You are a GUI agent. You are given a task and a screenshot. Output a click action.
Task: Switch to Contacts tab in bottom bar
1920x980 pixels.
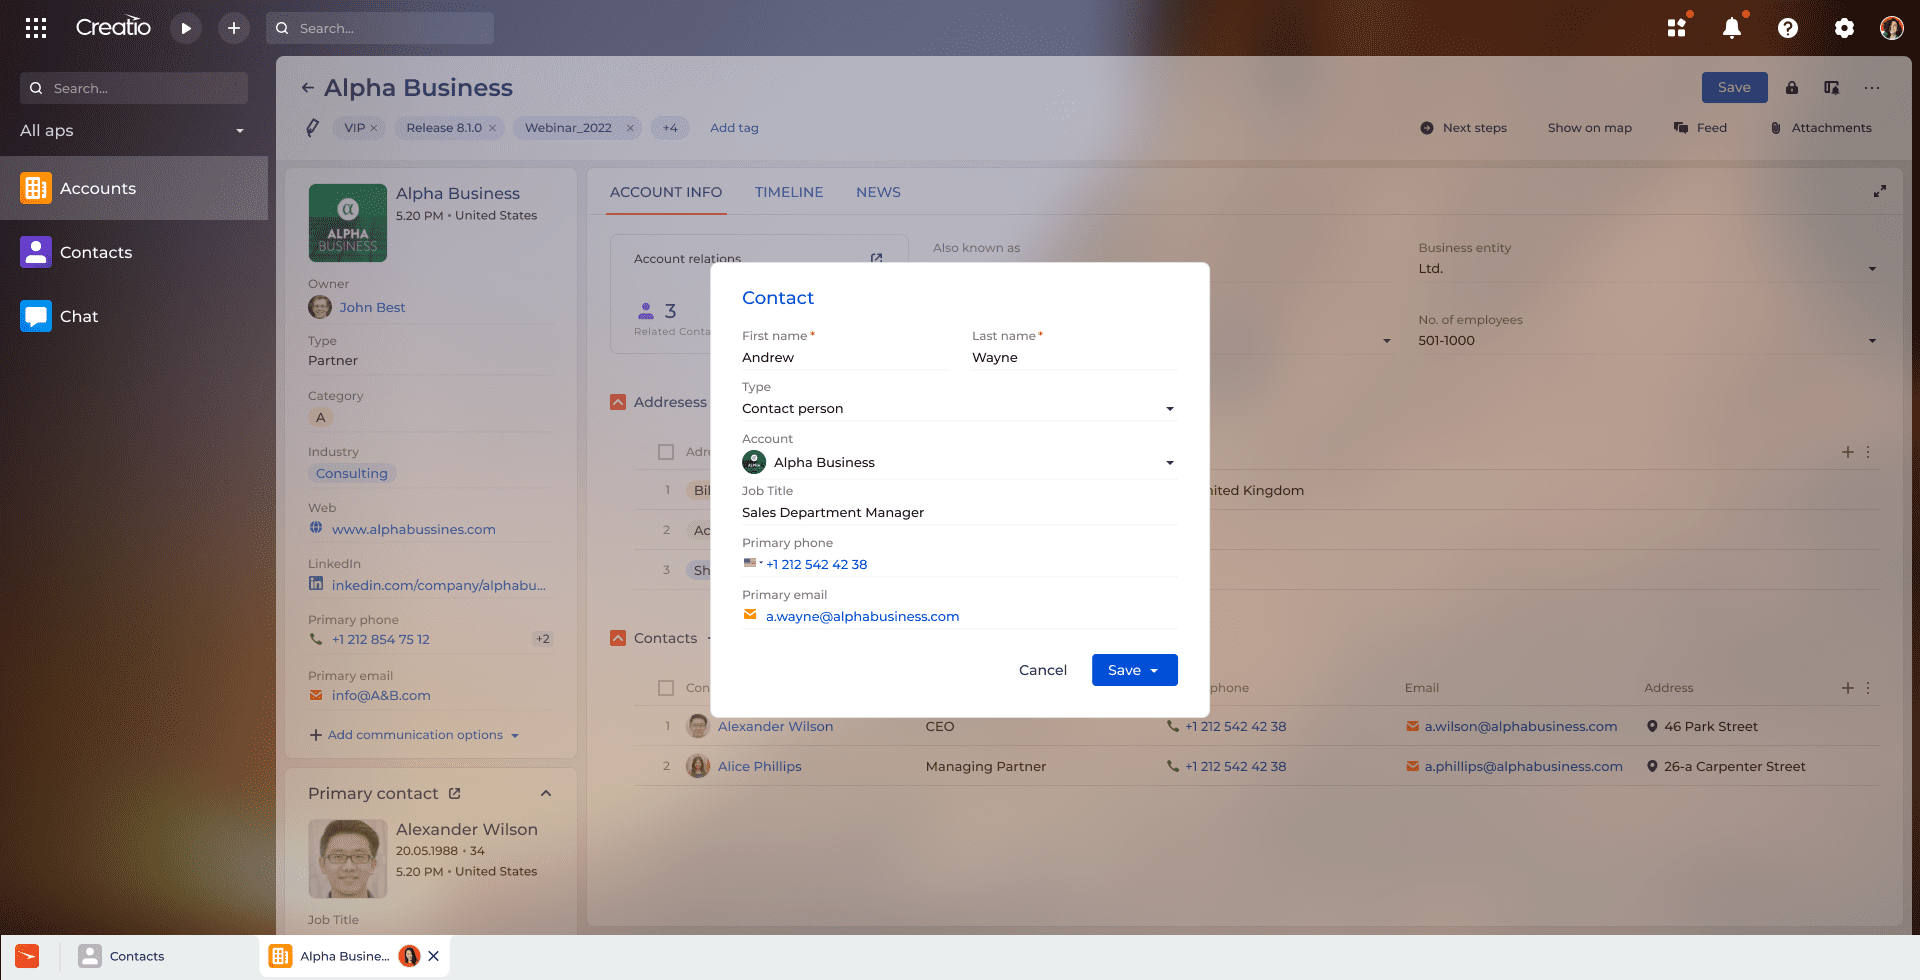pos(122,956)
